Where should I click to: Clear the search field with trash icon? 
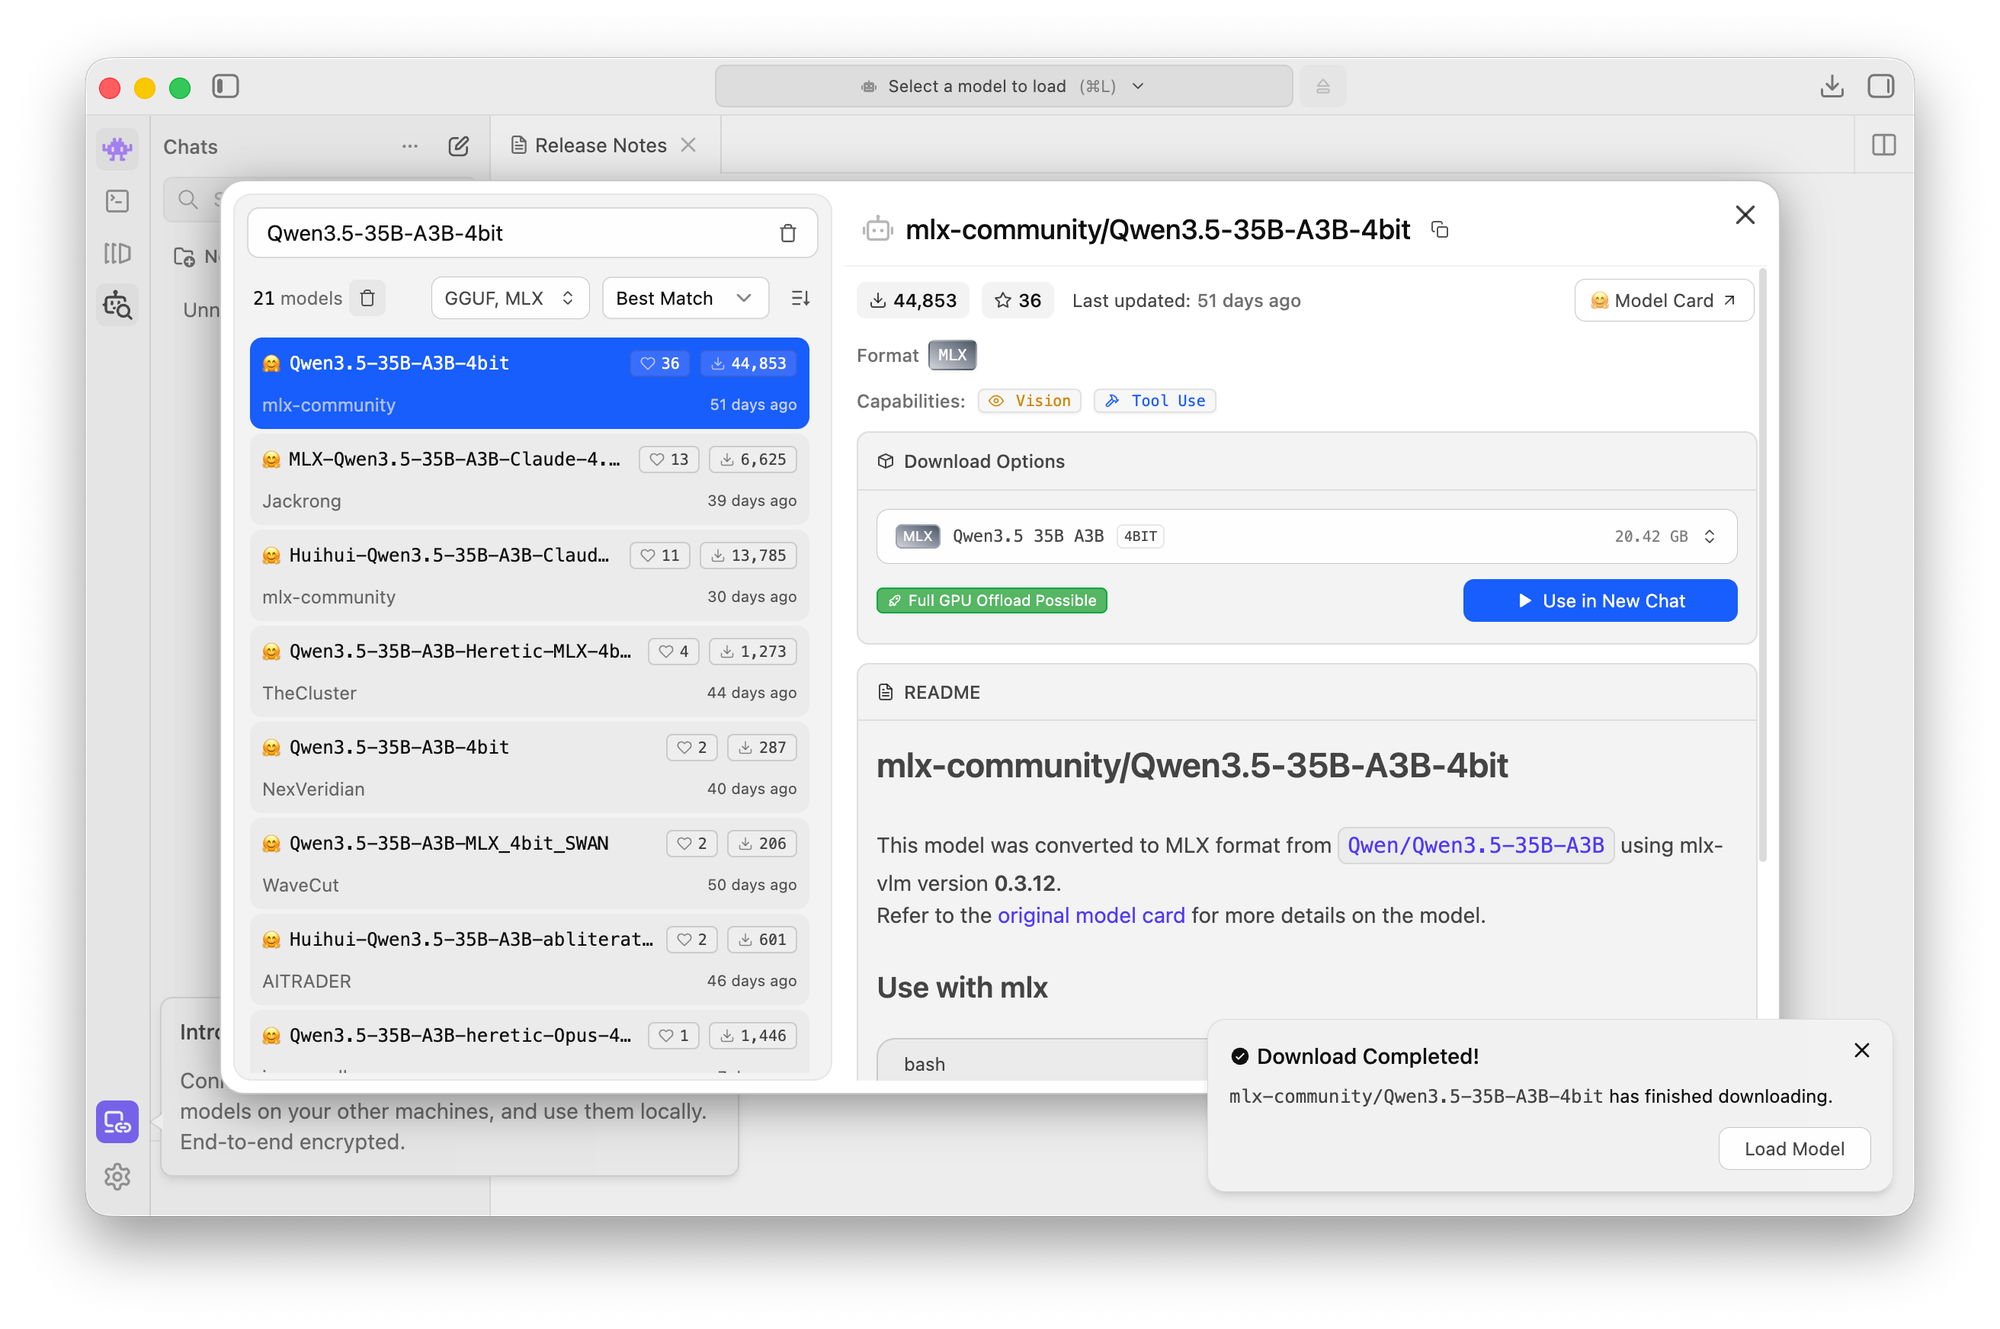pyautogui.click(x=788, y=233)
